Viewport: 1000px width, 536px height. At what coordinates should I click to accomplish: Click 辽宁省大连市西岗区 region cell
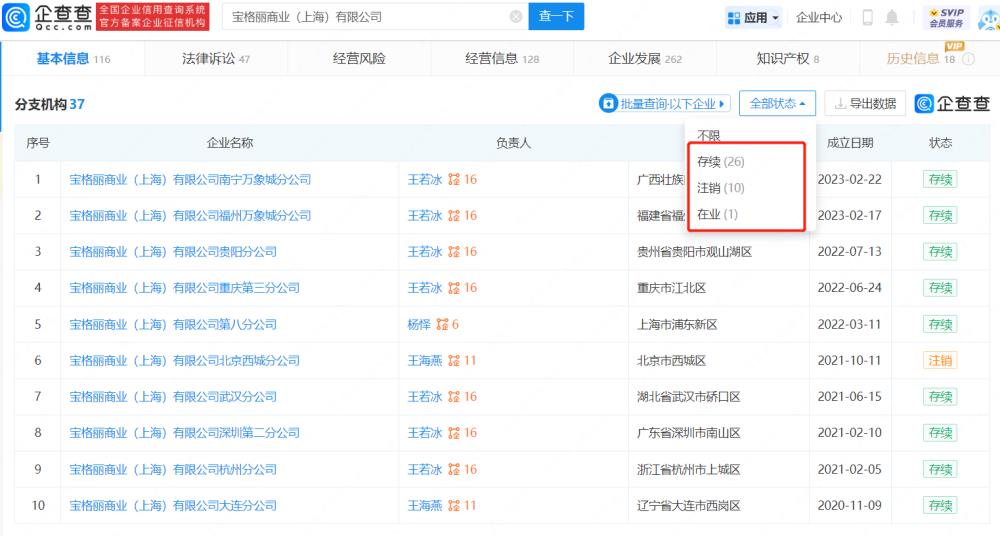[x=688, y=505]
